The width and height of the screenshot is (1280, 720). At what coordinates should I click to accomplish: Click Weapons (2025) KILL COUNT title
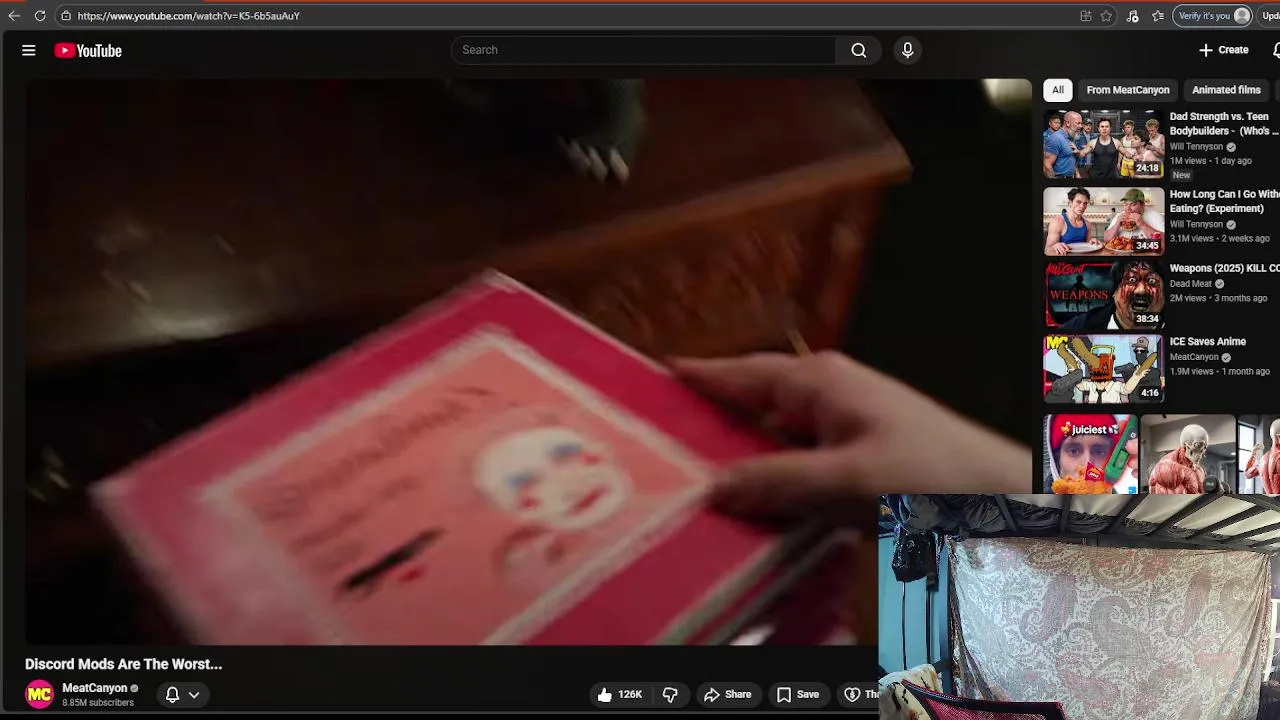tap(1225, 268)
